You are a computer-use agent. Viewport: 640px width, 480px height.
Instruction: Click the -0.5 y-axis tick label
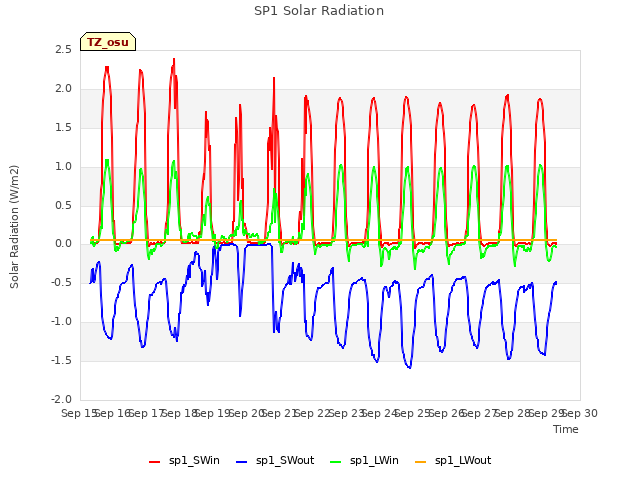pos(61,283)
